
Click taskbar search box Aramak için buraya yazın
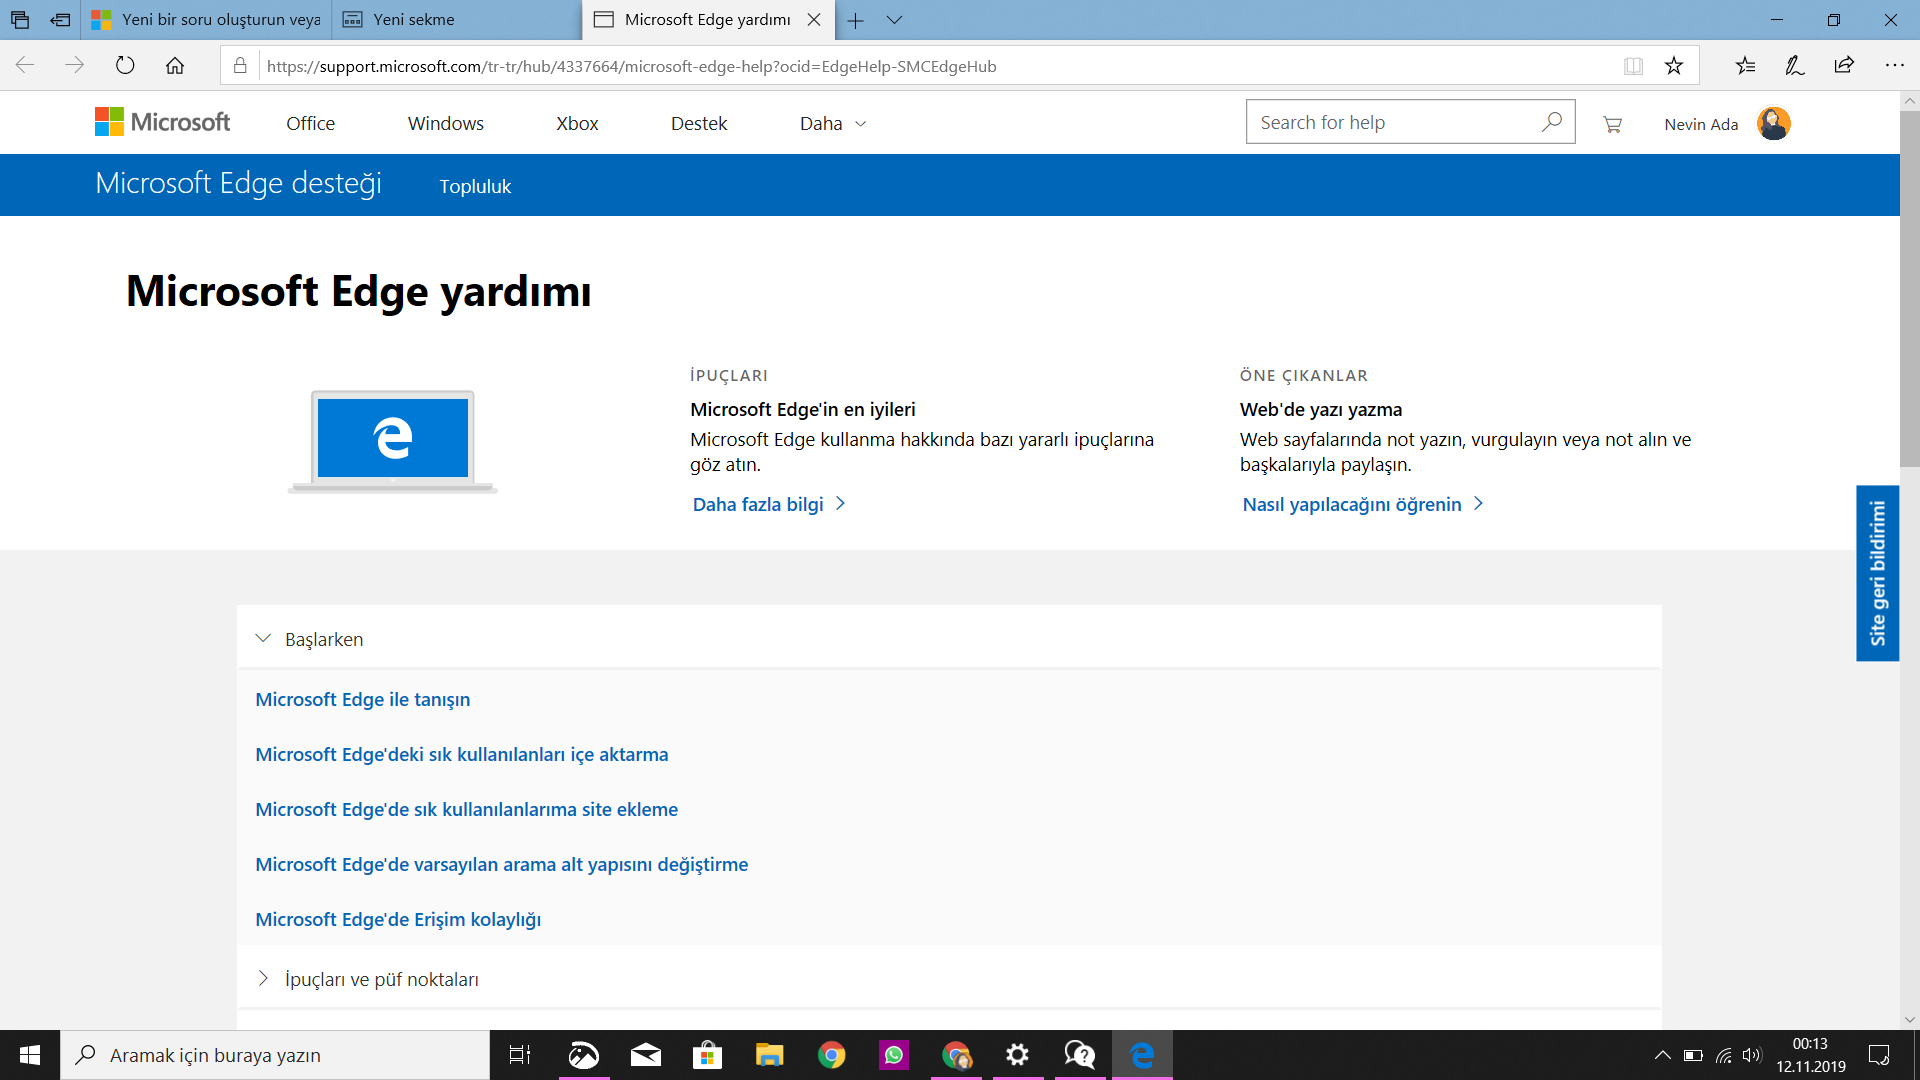click(275, 1055)
